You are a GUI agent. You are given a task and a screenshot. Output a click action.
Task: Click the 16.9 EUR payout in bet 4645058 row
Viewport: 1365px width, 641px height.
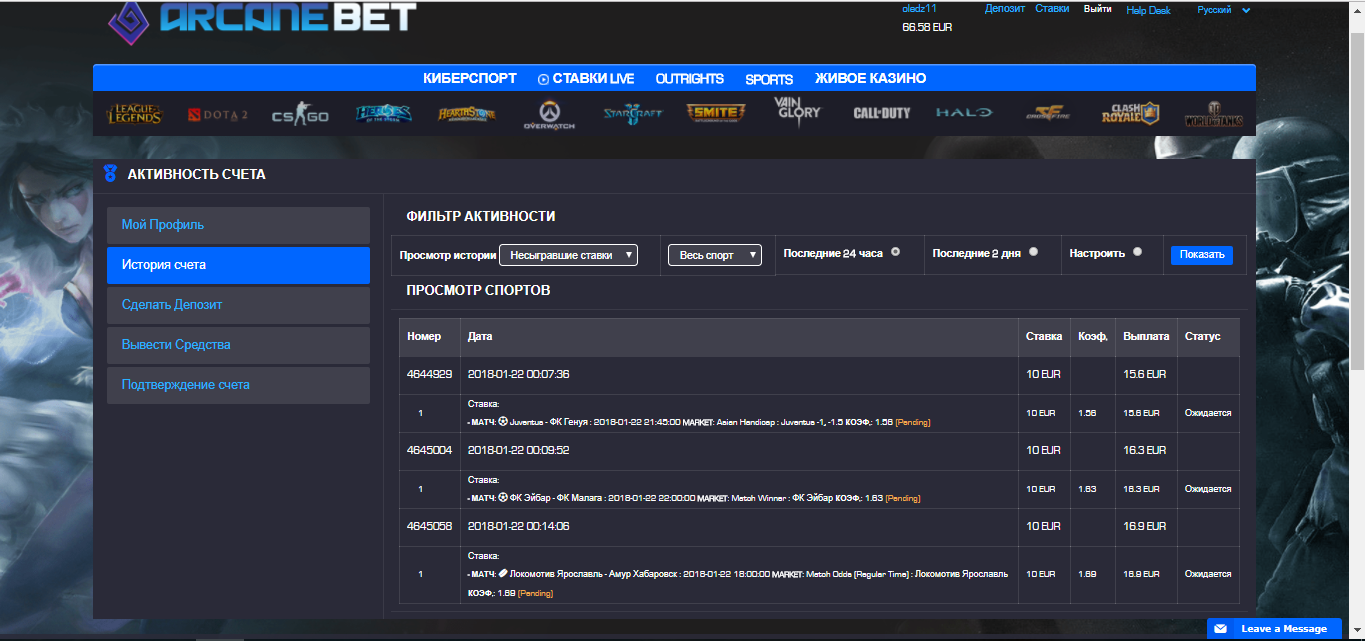click(1145, 526)
